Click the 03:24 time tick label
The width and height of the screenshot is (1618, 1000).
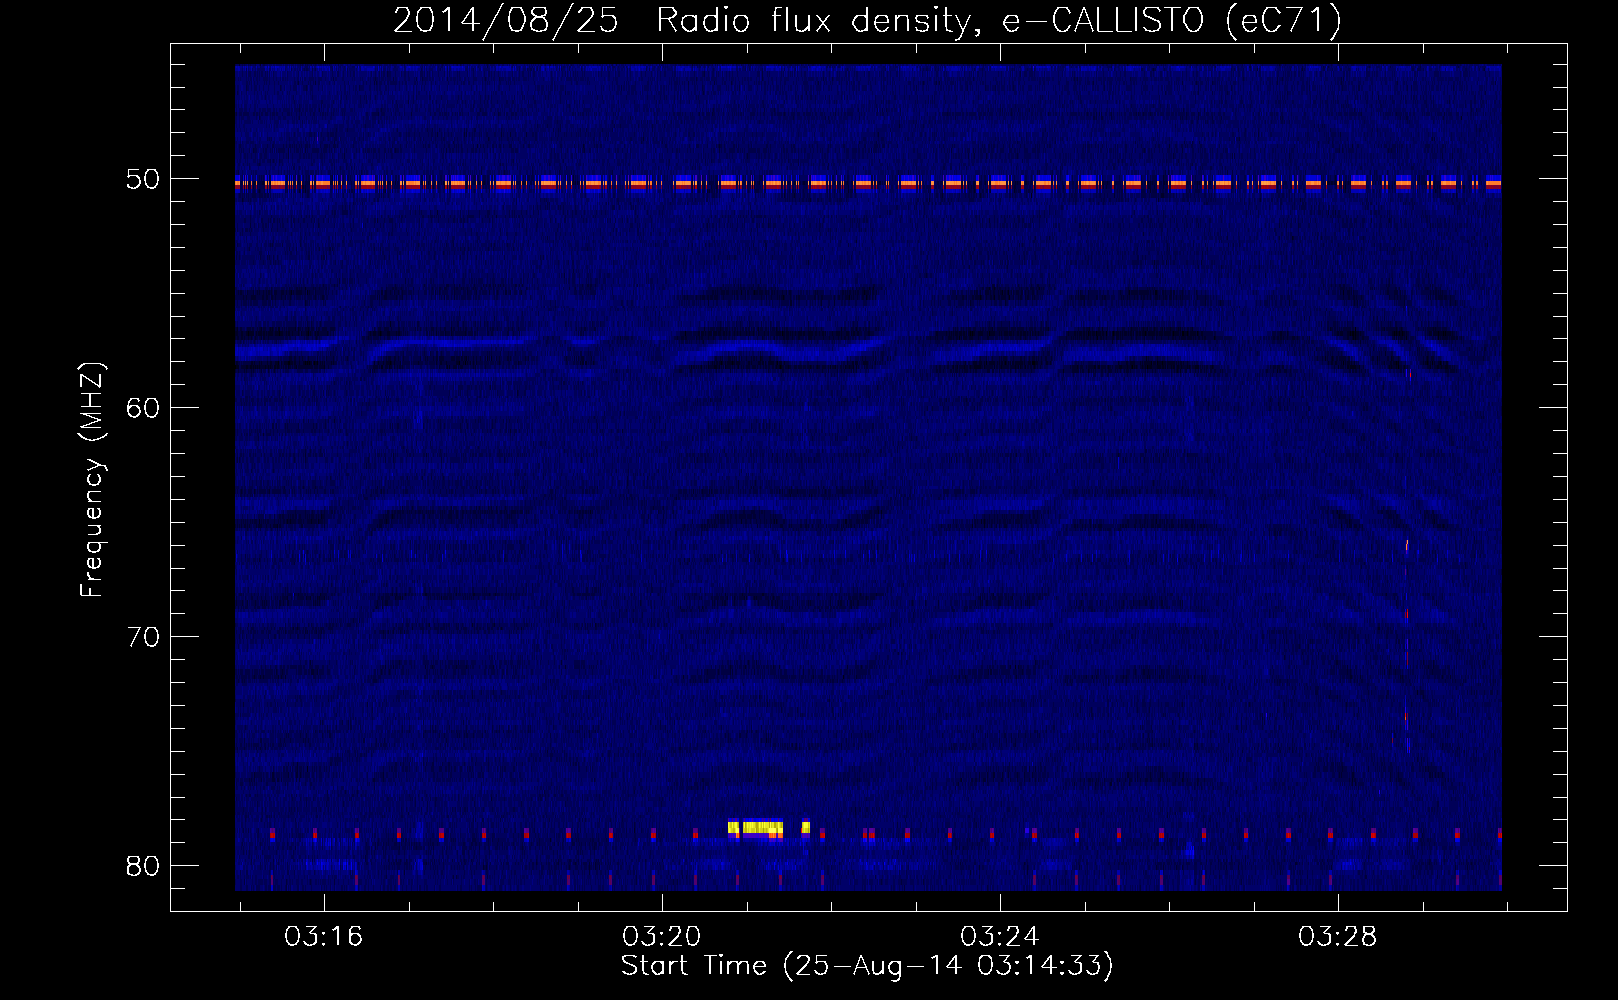[999, 937]
